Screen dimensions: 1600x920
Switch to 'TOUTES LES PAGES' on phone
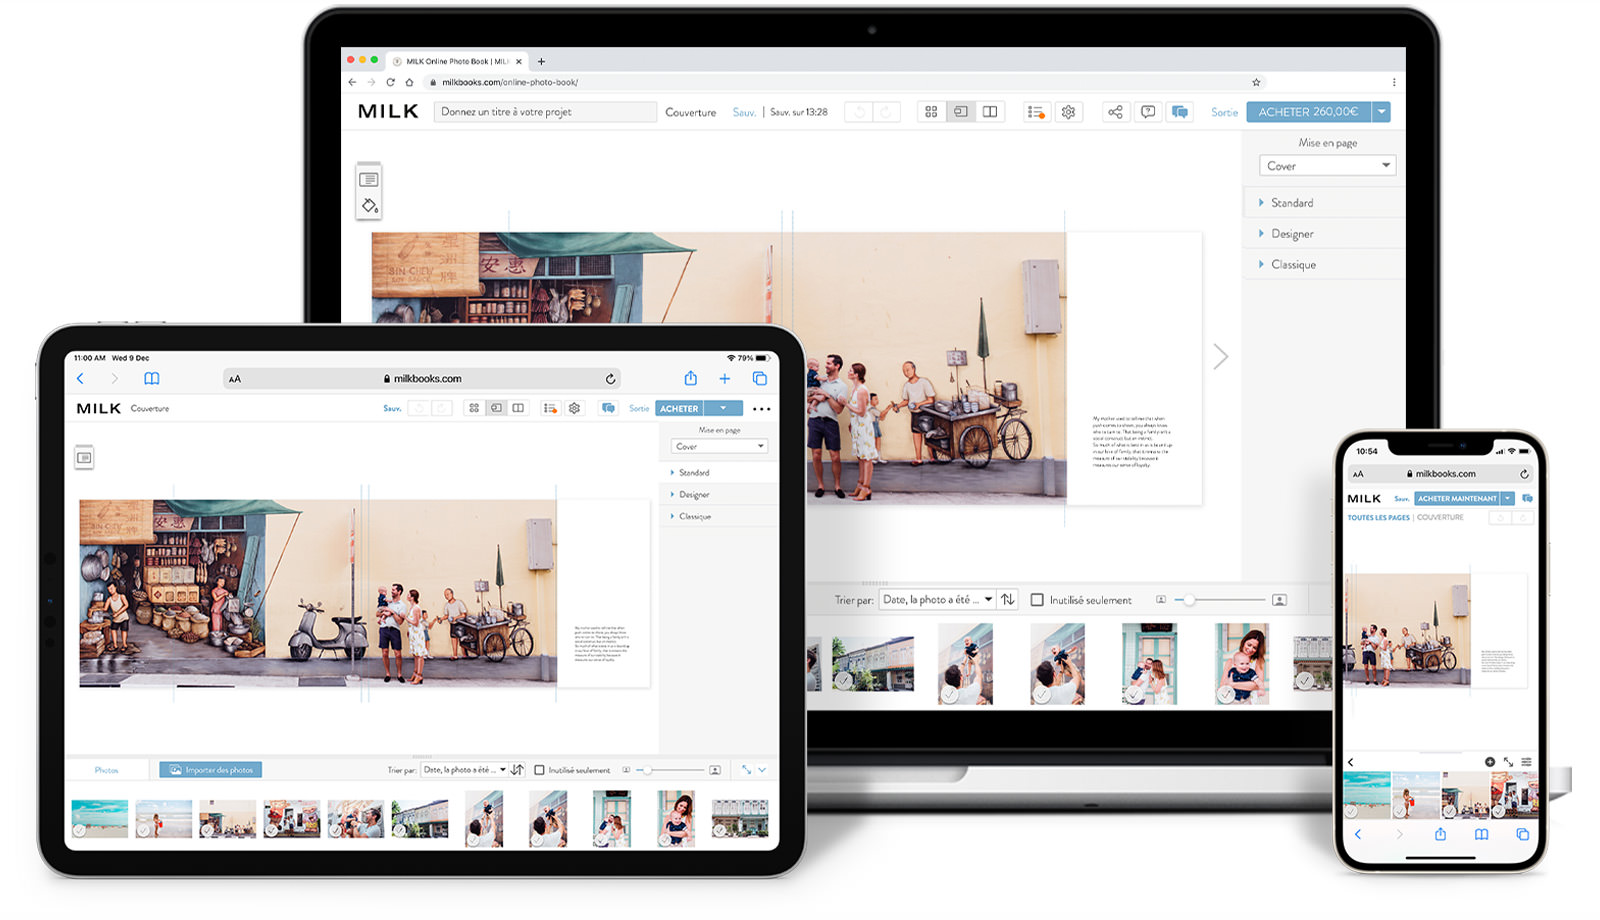[1378, 517]
